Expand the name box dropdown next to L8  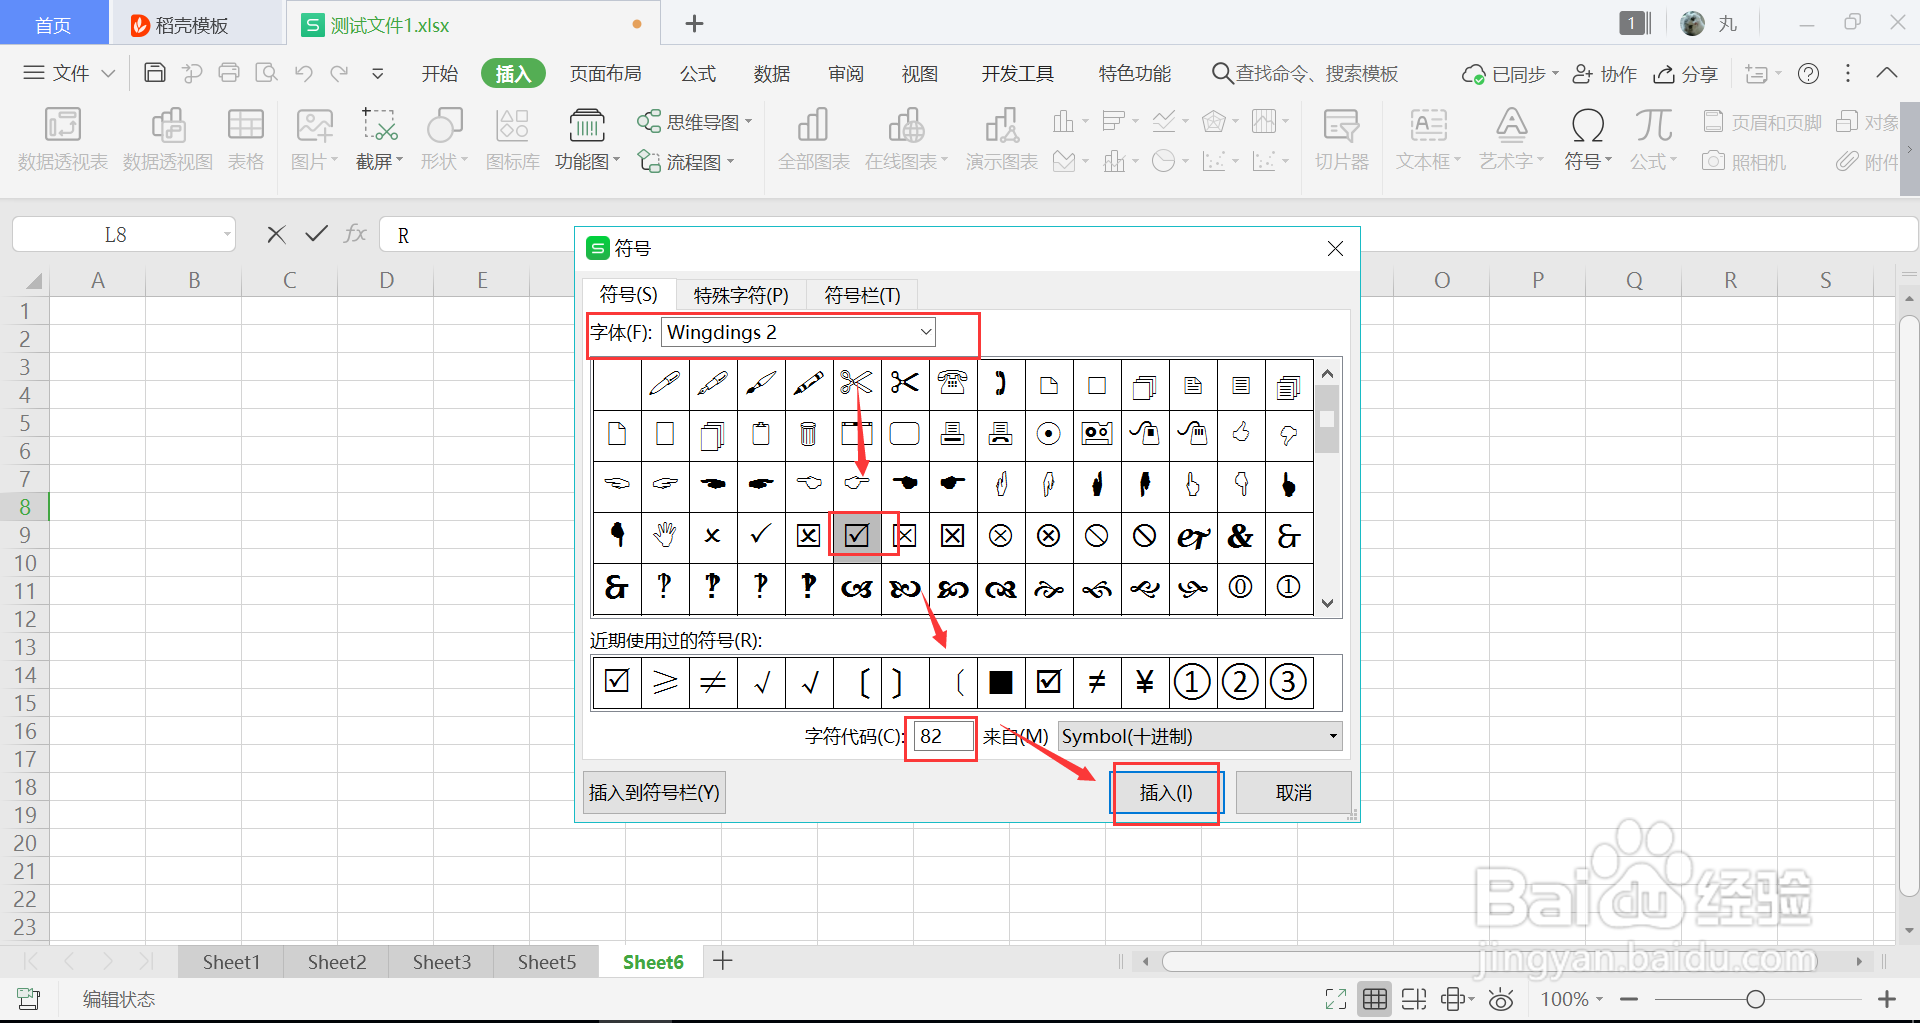227,235
